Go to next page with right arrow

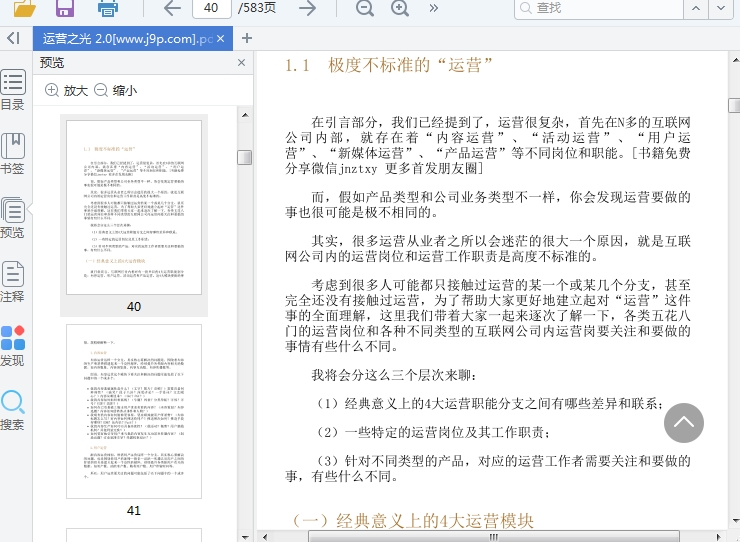pyautogui.click(x=308, y=9)
